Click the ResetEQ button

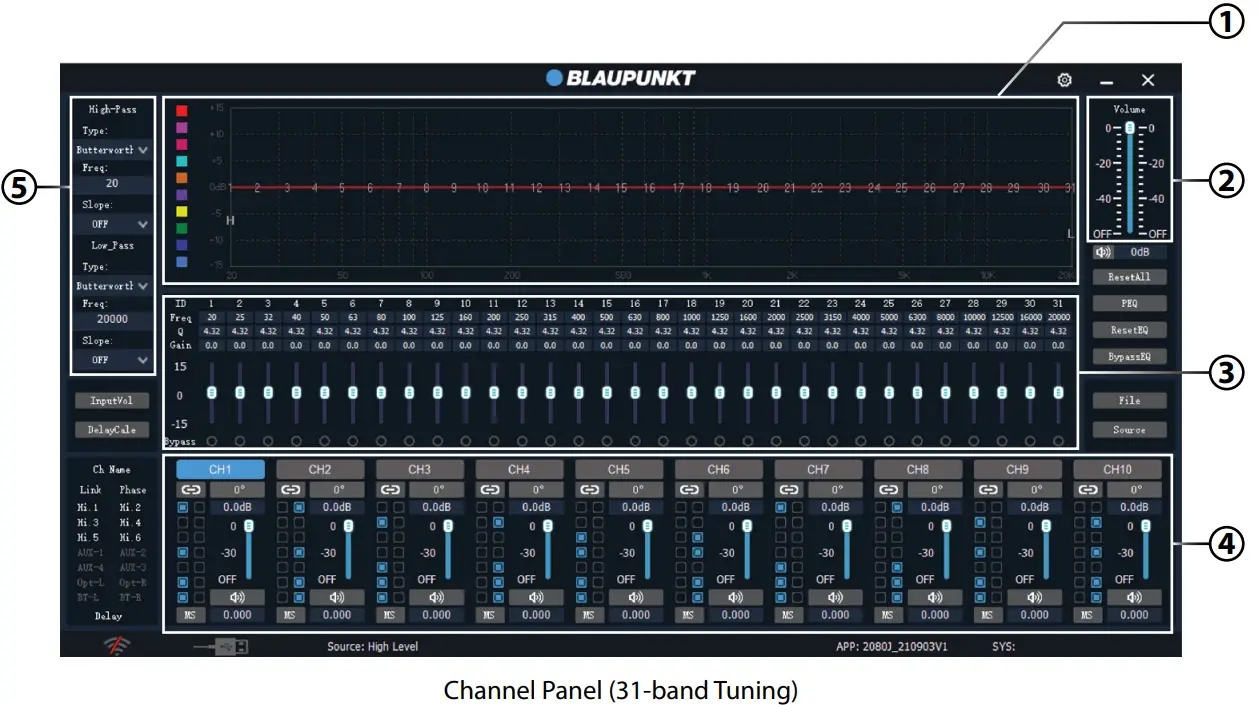(1129, 329)
